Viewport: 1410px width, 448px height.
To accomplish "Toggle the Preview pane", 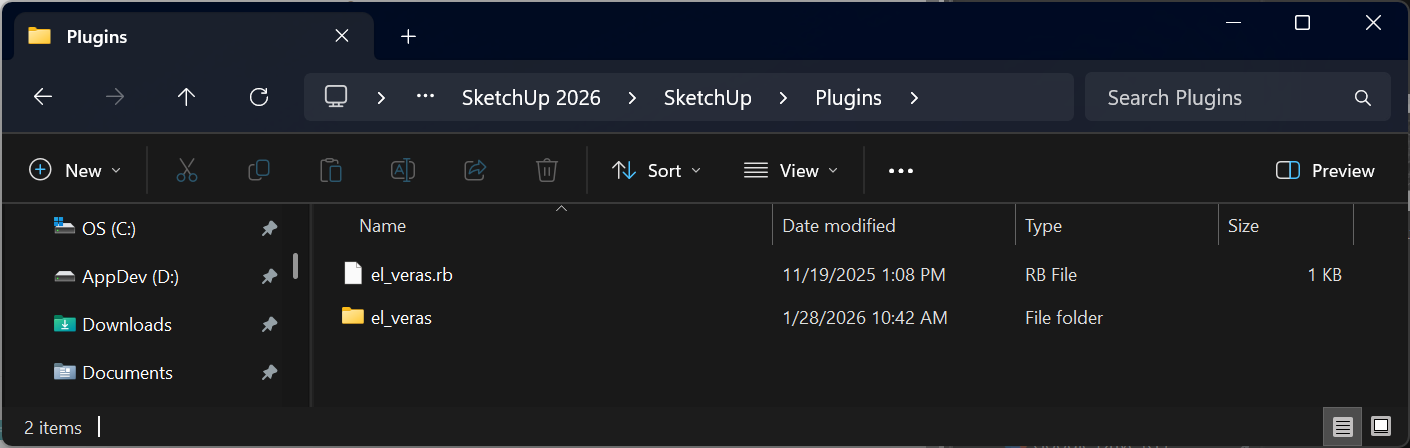I will (1326, 170).
